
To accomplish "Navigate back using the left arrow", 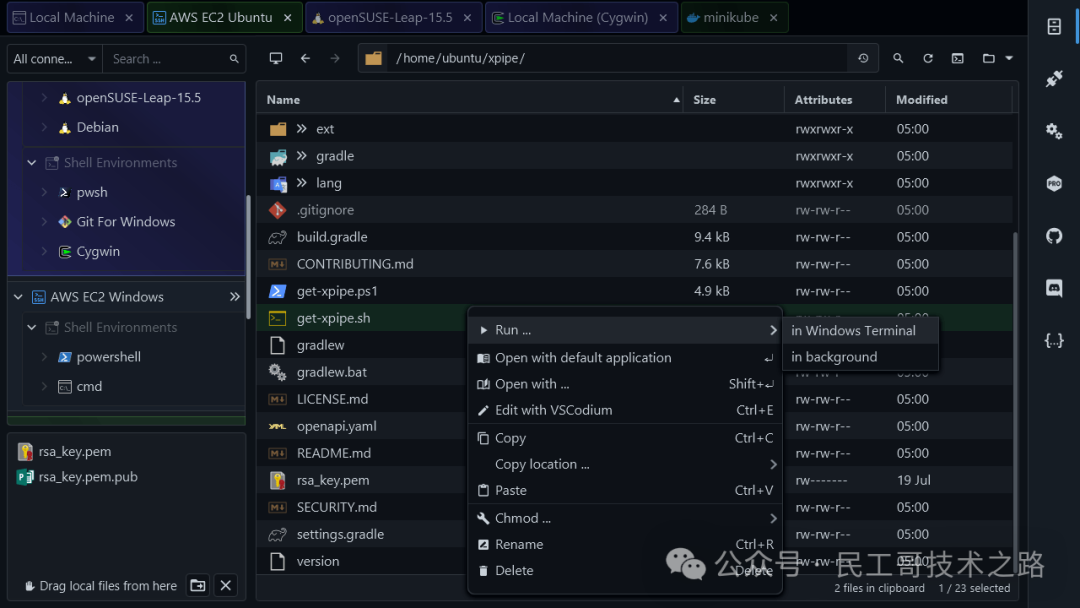I will click(306, 58).
